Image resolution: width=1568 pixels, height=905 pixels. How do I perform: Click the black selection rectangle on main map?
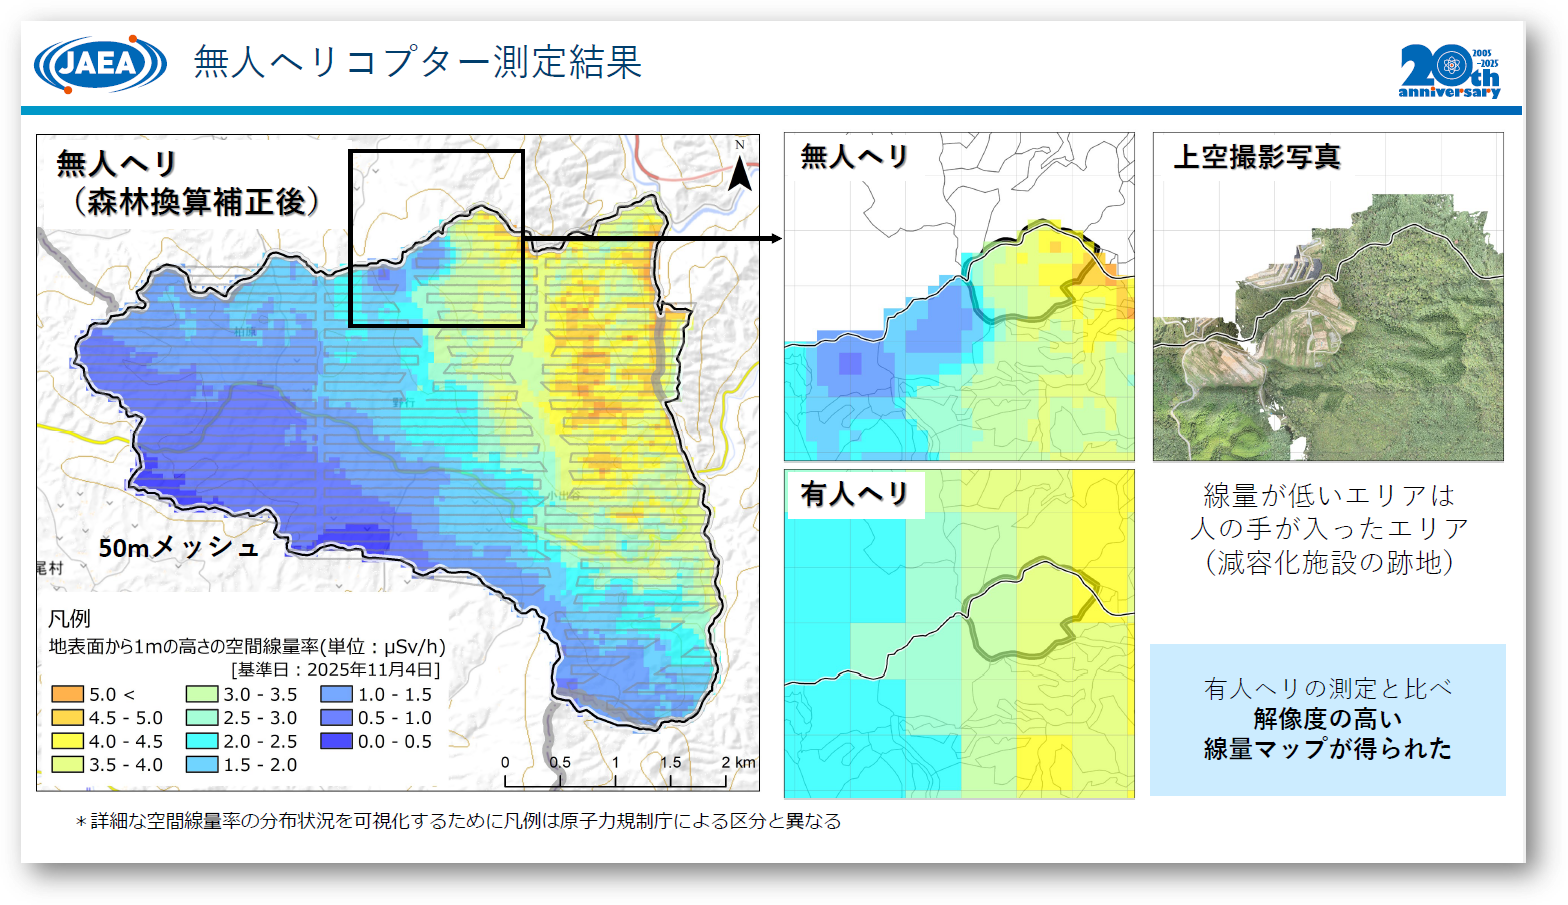pyautogui.click(x=436, y=152)
